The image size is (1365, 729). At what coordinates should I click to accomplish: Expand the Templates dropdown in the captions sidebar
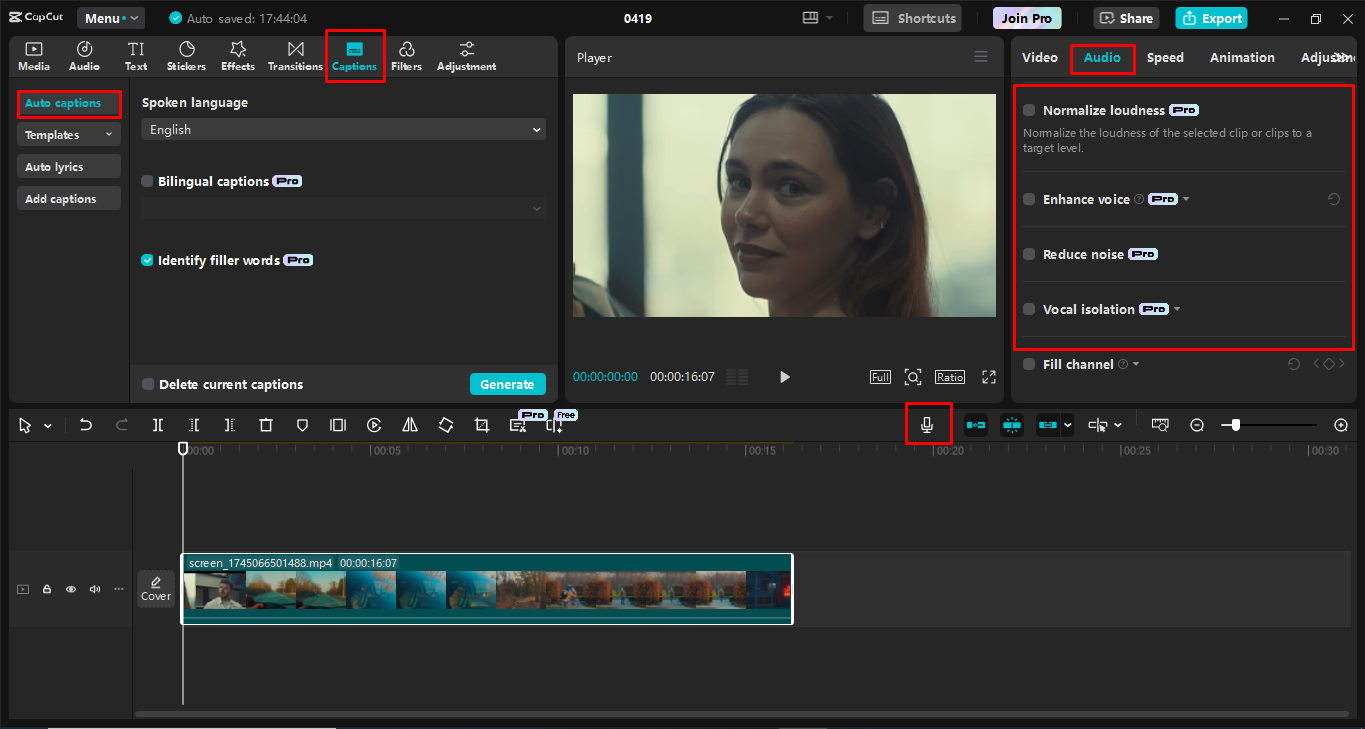68,135
